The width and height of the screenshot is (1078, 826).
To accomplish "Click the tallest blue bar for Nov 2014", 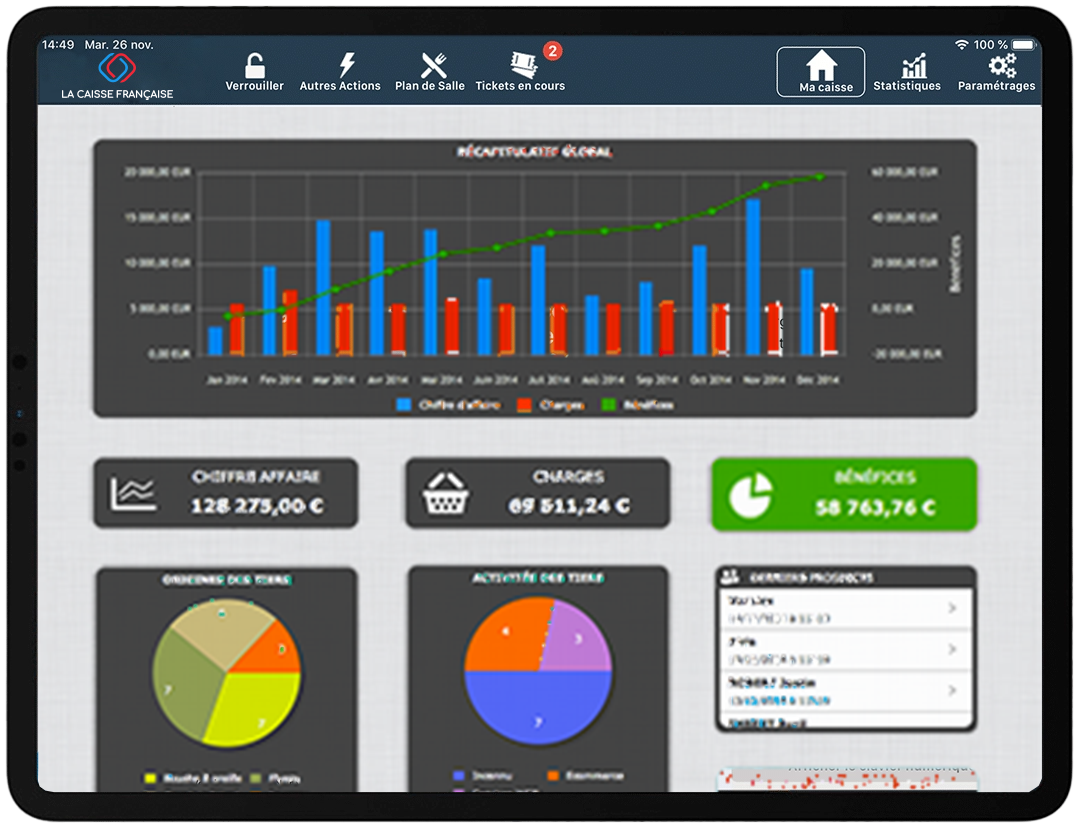I will click(752, 277).
